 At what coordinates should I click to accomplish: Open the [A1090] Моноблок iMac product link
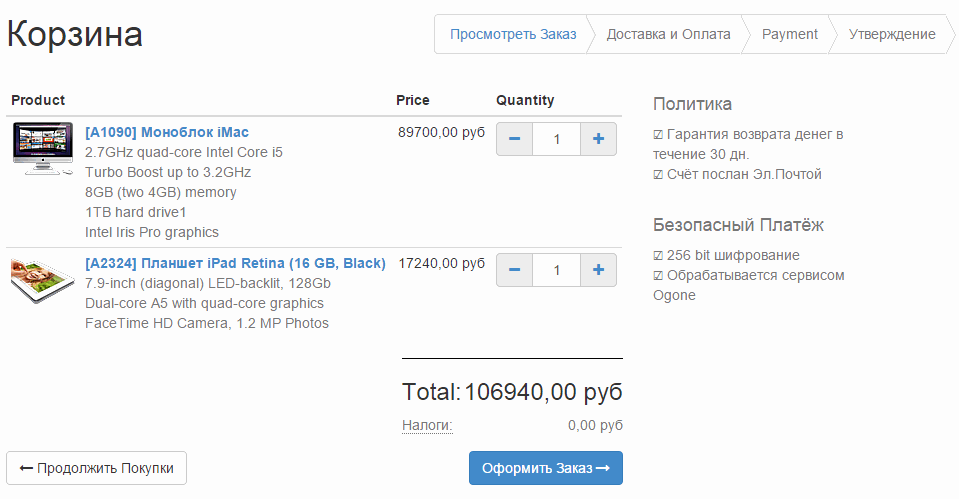167,132
